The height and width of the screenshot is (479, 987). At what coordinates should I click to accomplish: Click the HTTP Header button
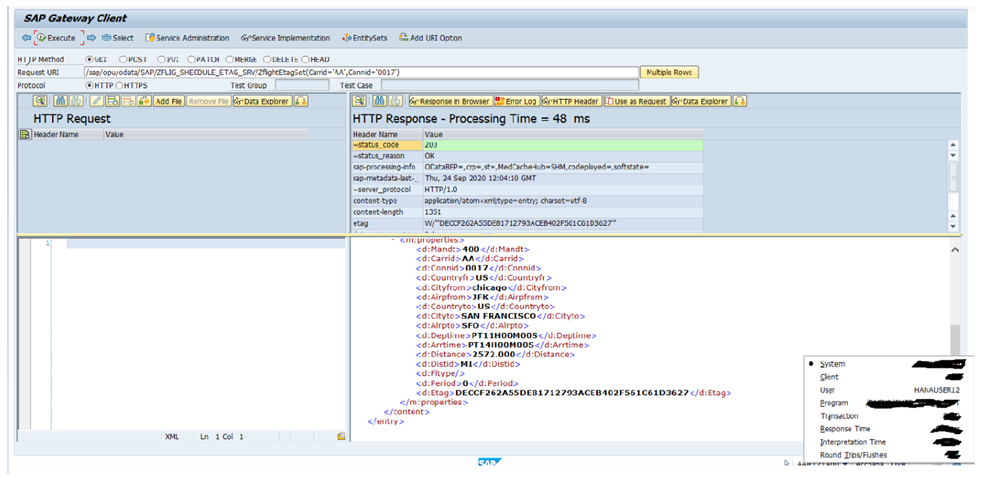click(x=572, y=101)
